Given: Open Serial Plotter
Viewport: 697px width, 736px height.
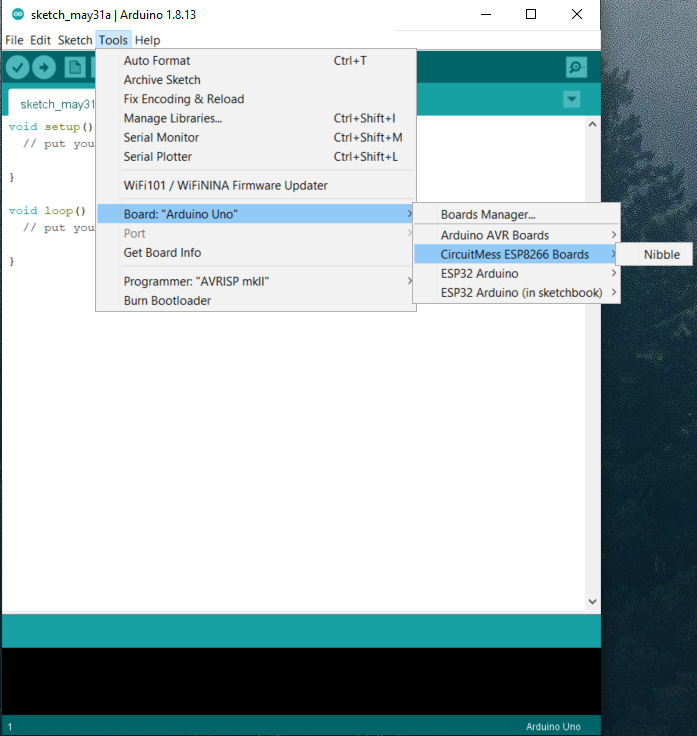Looking at the screenshot, I should click(256, 157).
